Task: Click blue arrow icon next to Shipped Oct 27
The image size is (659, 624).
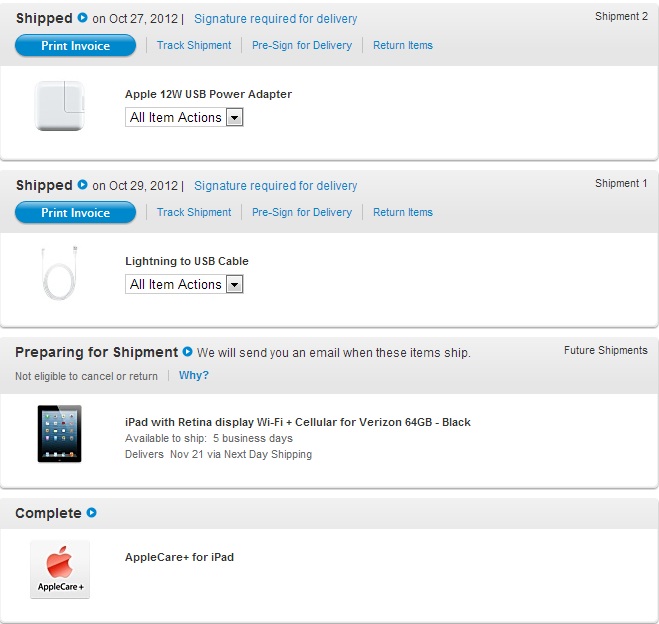Action: pos(82,18)
